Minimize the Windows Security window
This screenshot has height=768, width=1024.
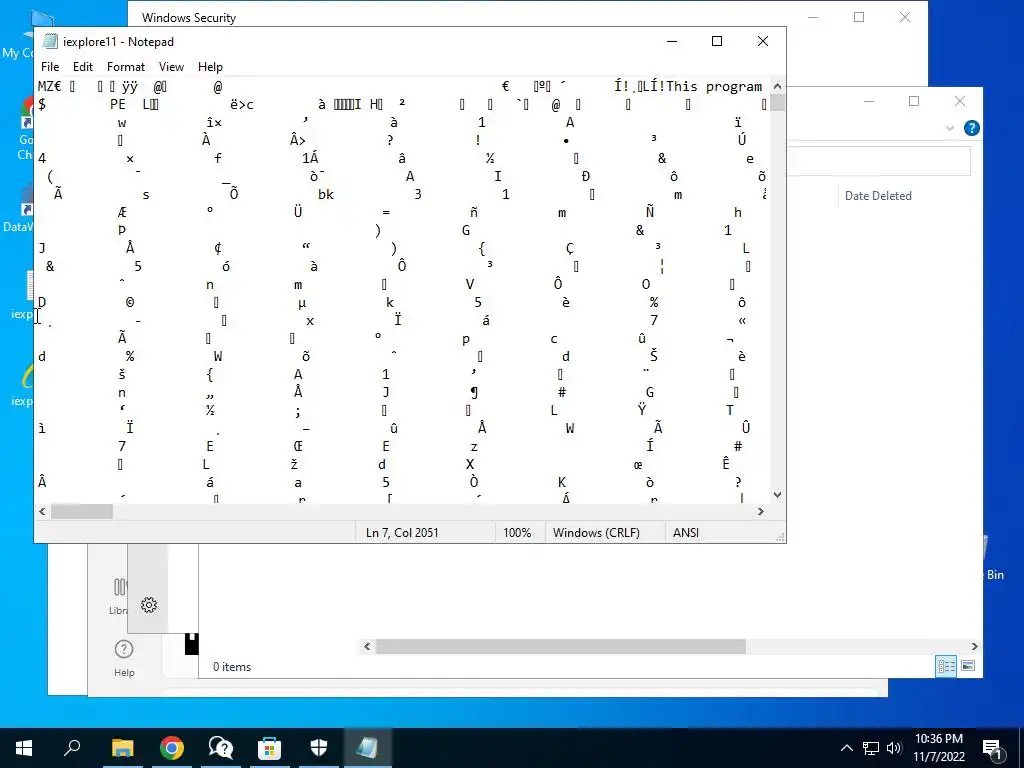click(x=813, y=18)
